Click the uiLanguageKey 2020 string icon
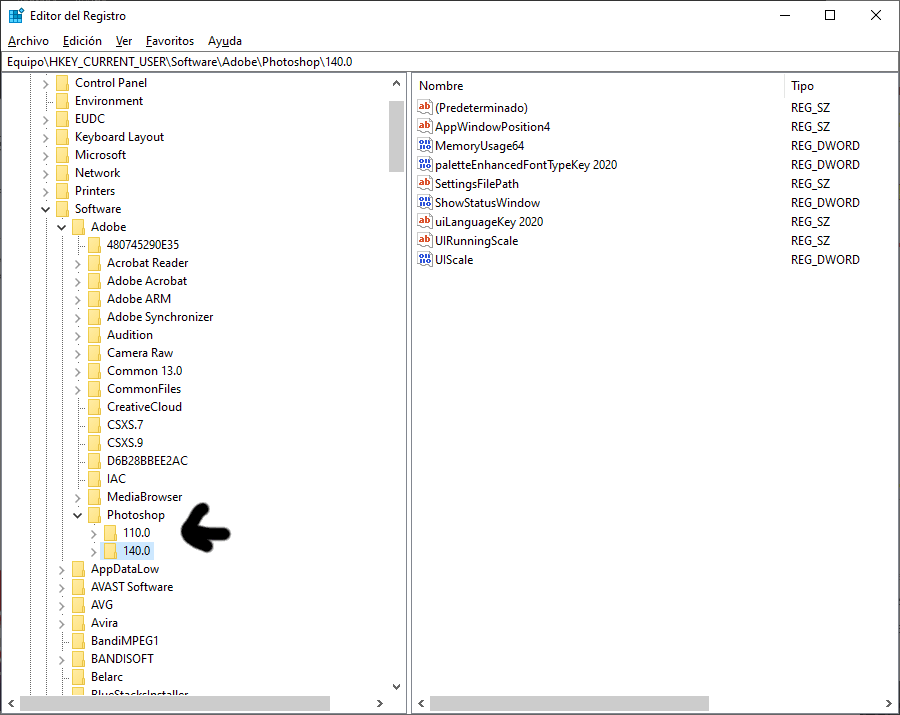The height and width of the screenshot is (715, 900). 425,221
